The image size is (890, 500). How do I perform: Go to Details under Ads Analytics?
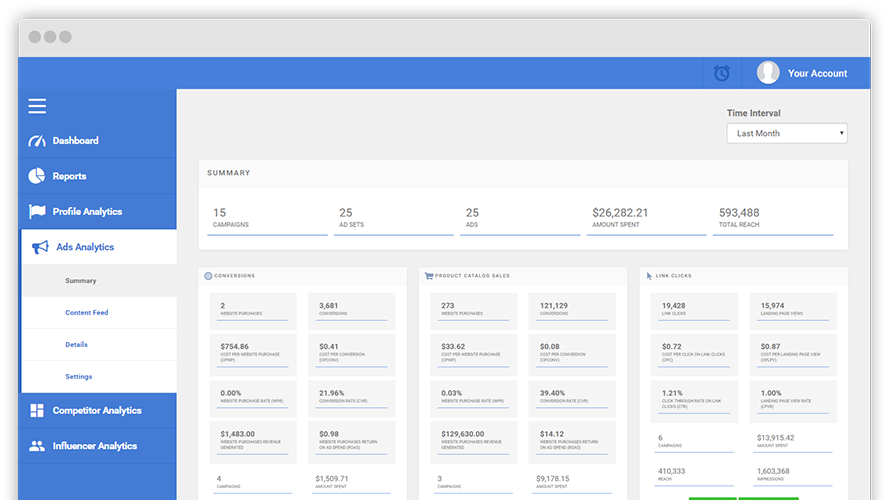pos(76,344)
